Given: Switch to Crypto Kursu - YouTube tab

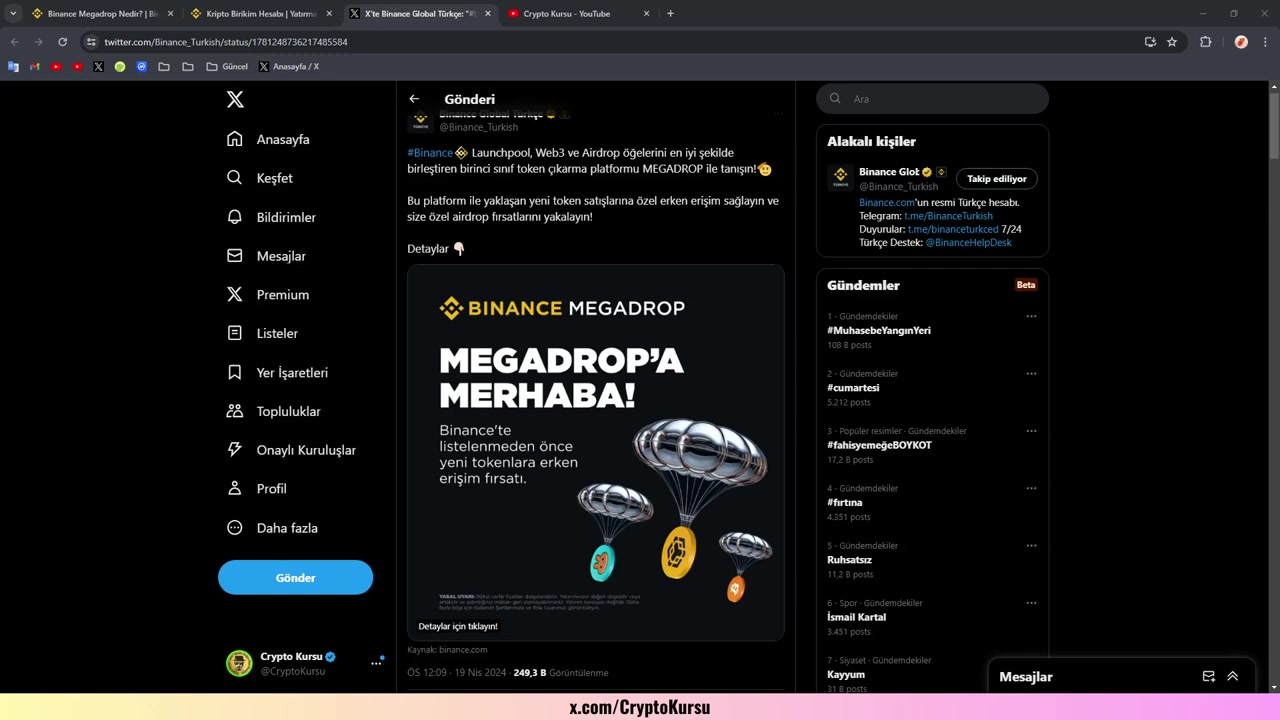Looking at the screenshot, I should tap(567, 14).
